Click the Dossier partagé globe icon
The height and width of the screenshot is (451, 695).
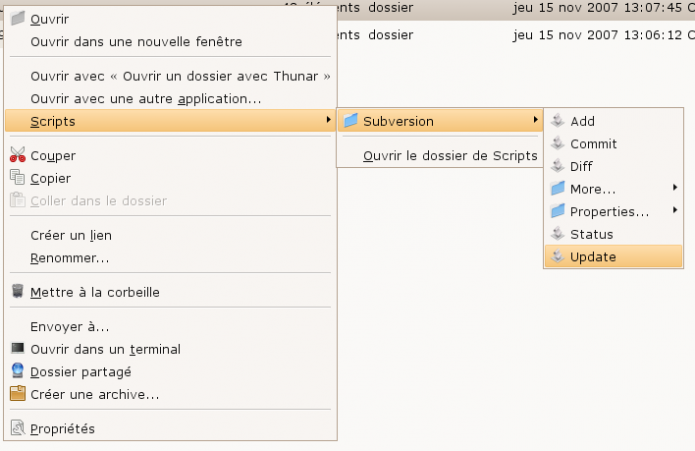point(17,371)
